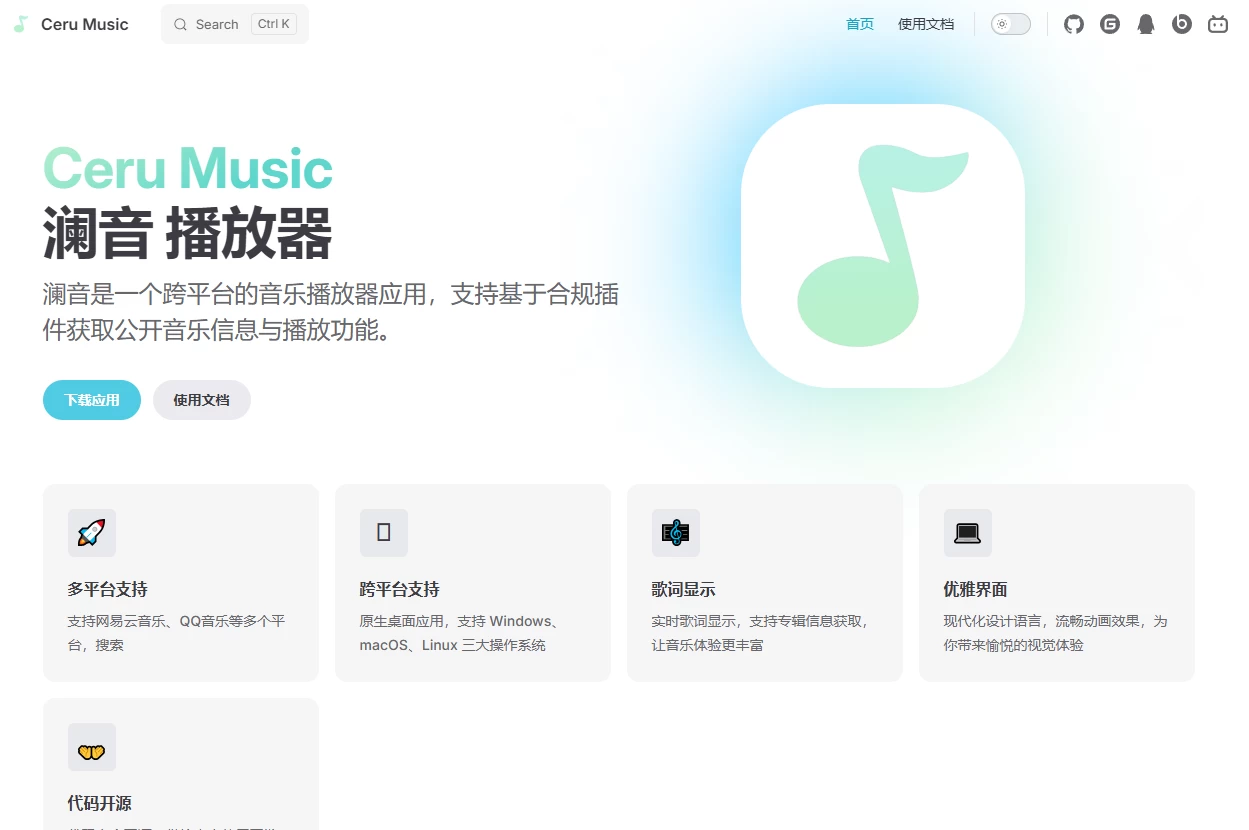Open the Bilibili TV icon
1249x830 pixels.
pos(1217,24)
